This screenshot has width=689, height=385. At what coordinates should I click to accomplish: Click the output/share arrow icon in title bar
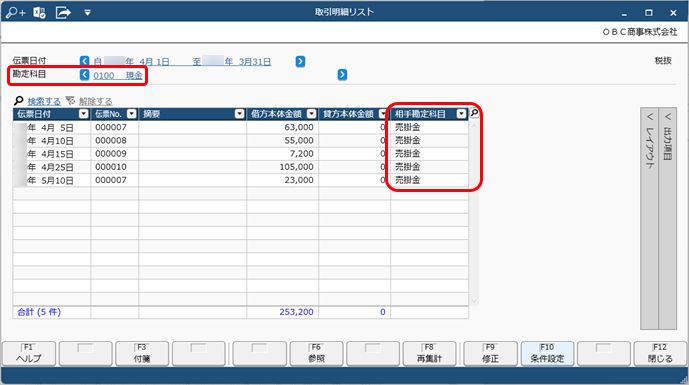[x=63, y=12]
